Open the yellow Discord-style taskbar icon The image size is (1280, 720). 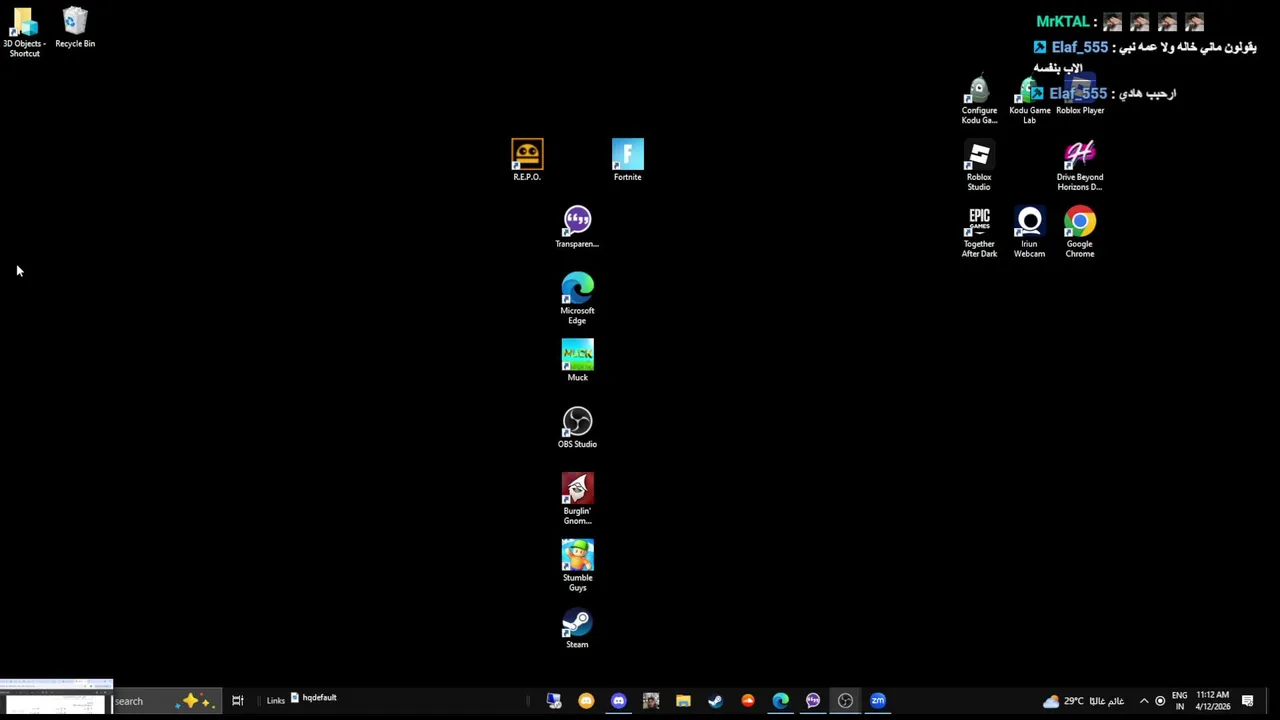click(x=586, y=701)
